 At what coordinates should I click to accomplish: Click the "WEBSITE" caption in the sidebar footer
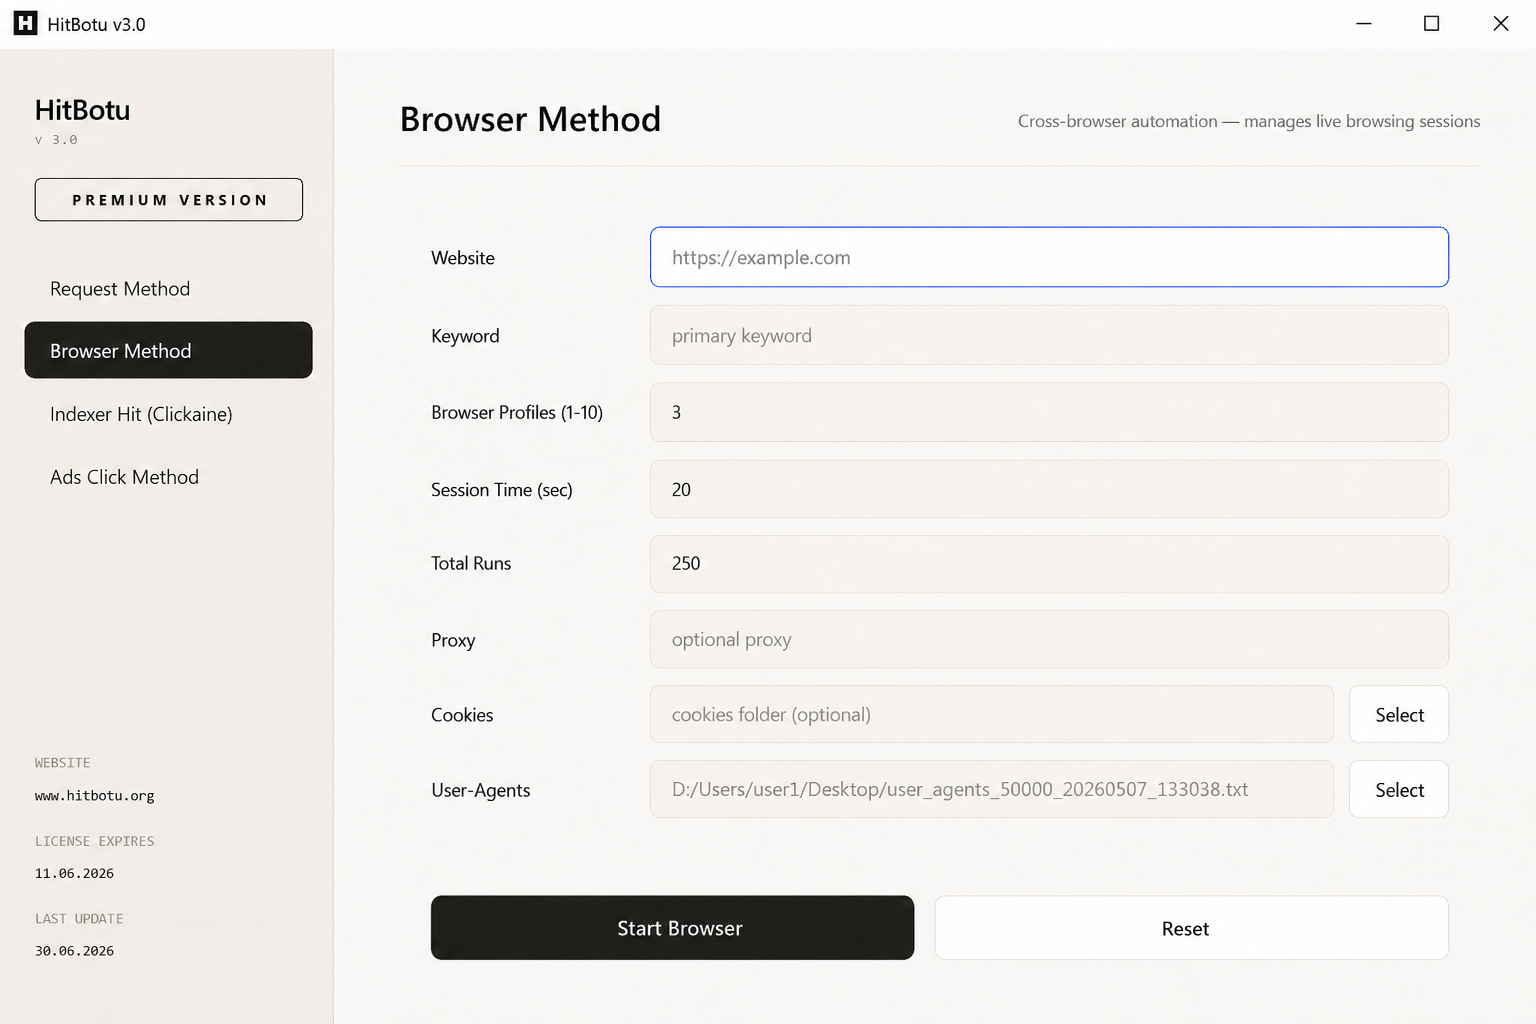pyautogui.click(x=63, y=763)
